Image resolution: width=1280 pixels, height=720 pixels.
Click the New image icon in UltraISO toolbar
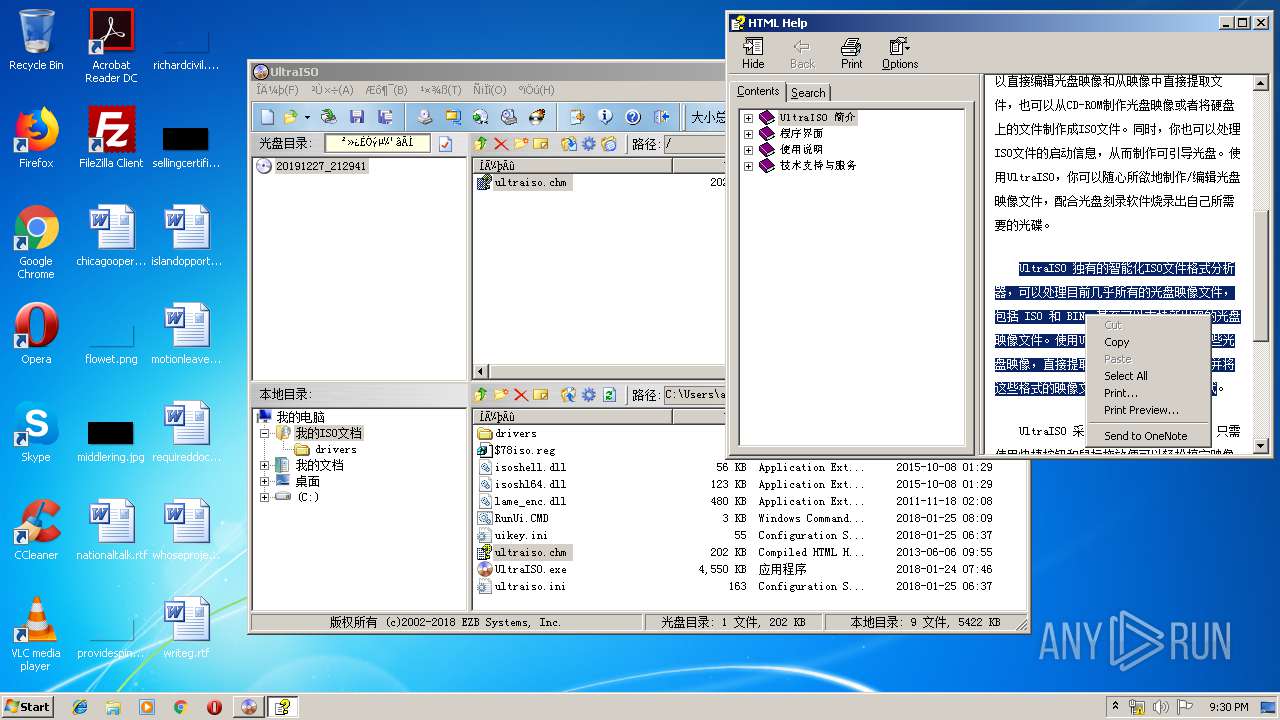(x=267, y=117)
